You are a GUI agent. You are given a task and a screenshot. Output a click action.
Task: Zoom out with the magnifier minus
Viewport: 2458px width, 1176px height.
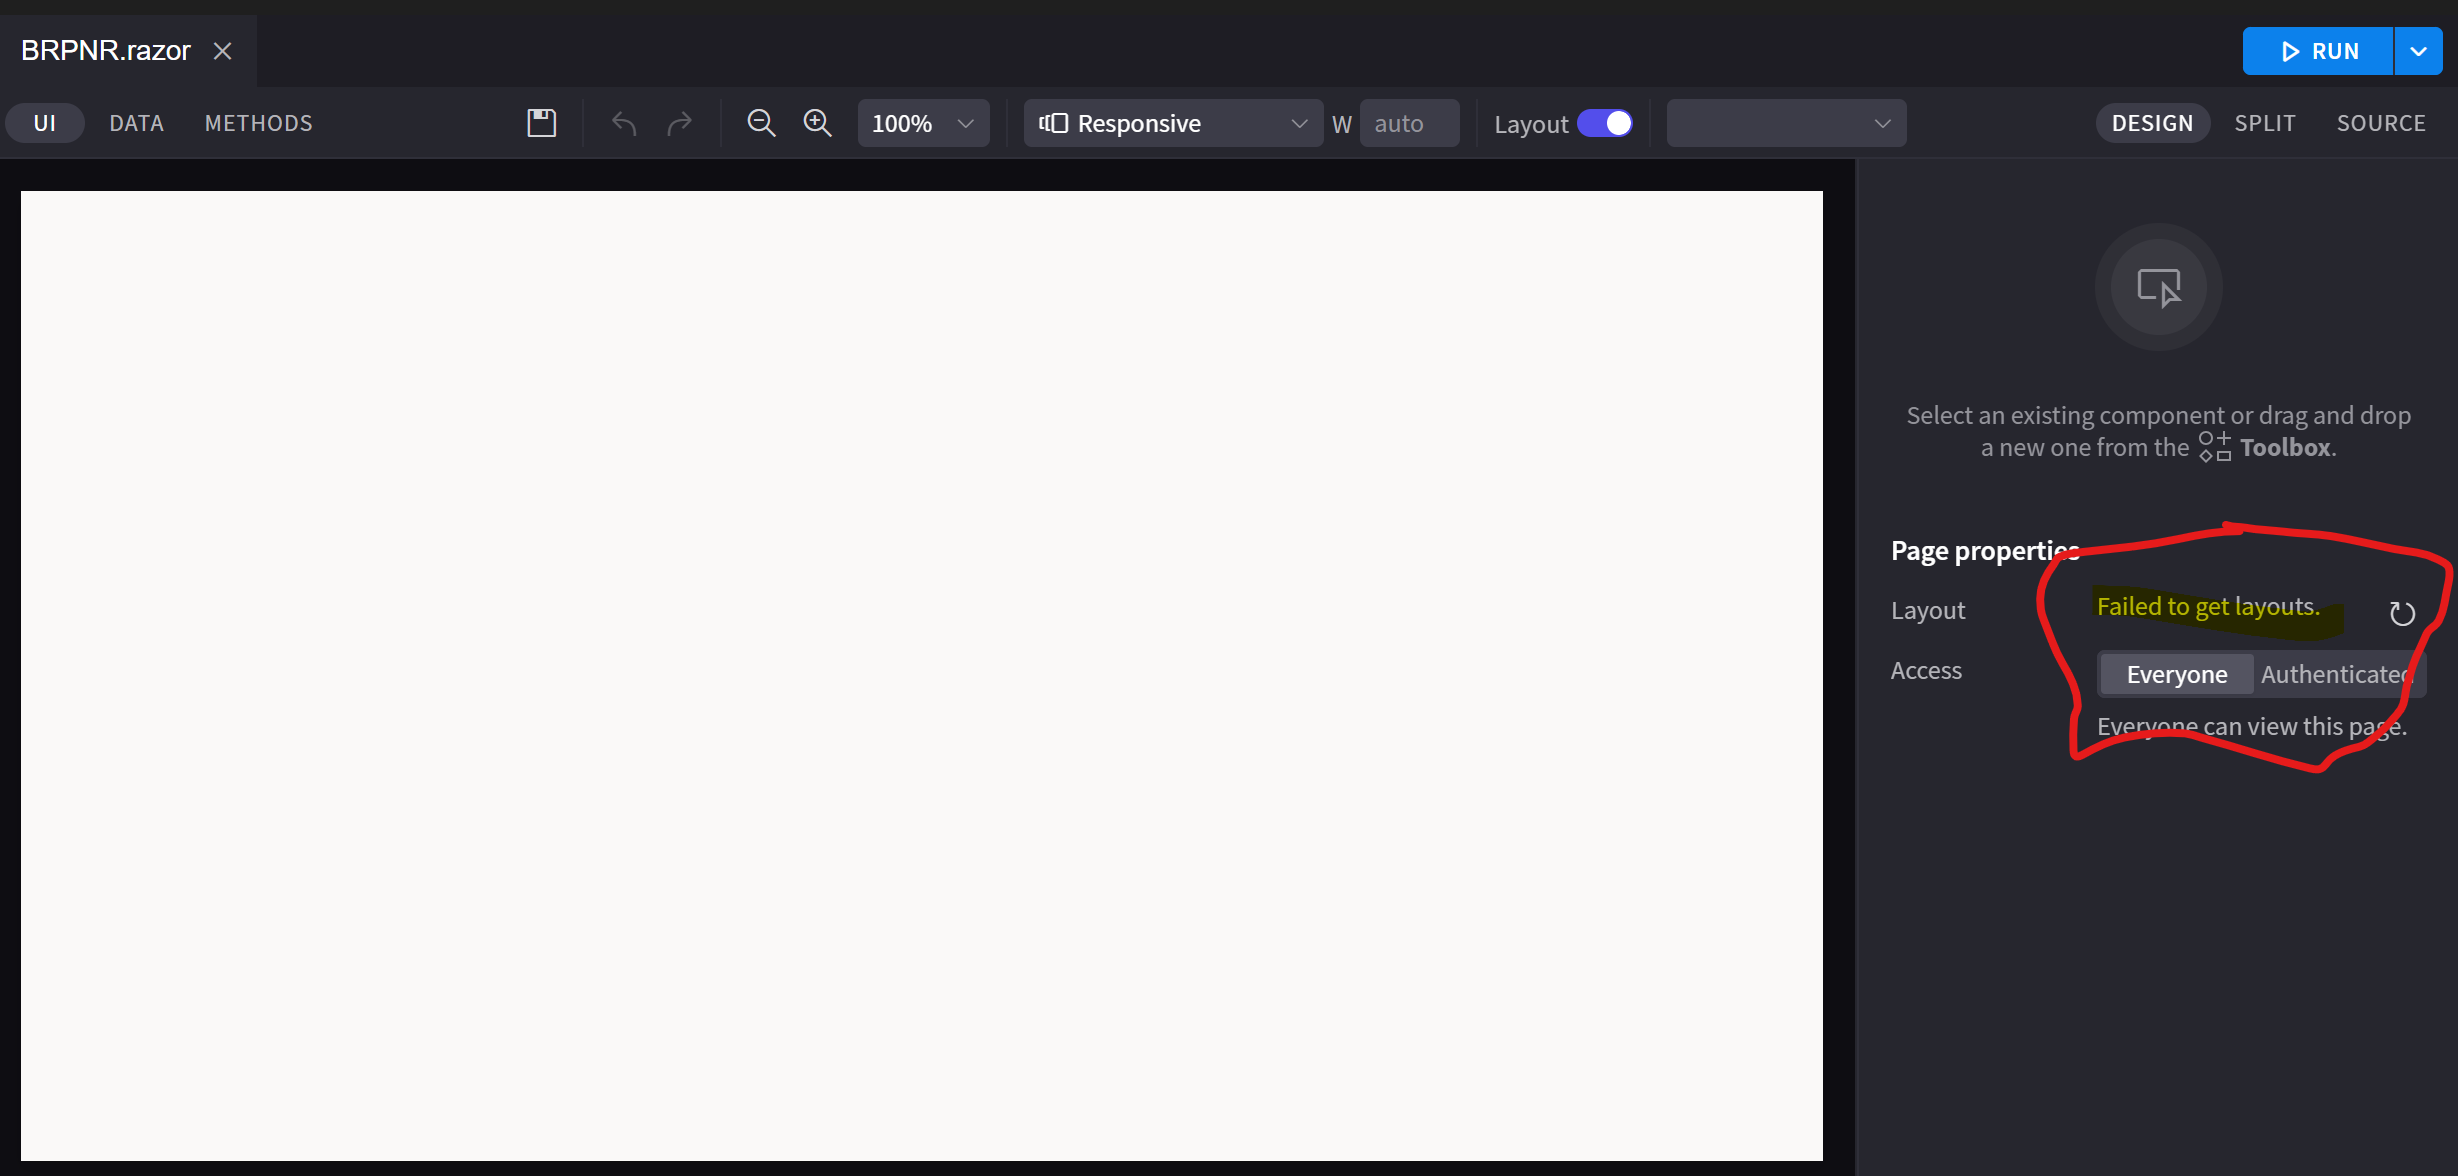(761, 123)
